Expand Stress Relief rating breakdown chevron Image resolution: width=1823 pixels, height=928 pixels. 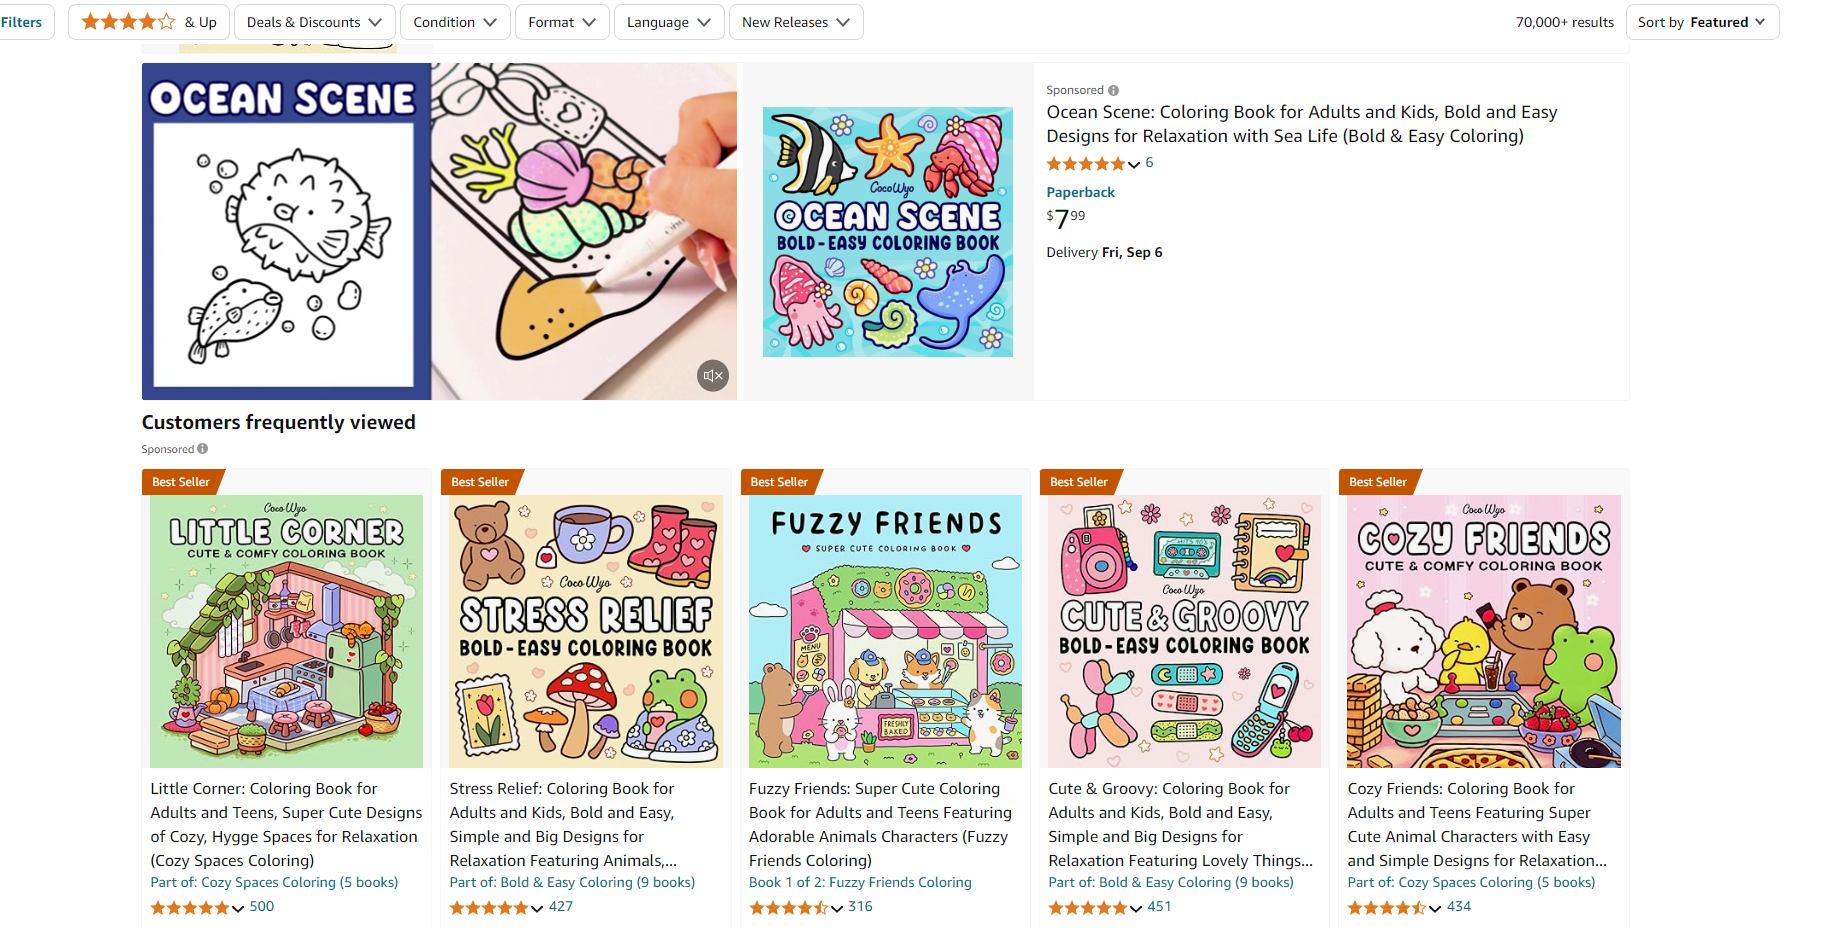[537, 908]
